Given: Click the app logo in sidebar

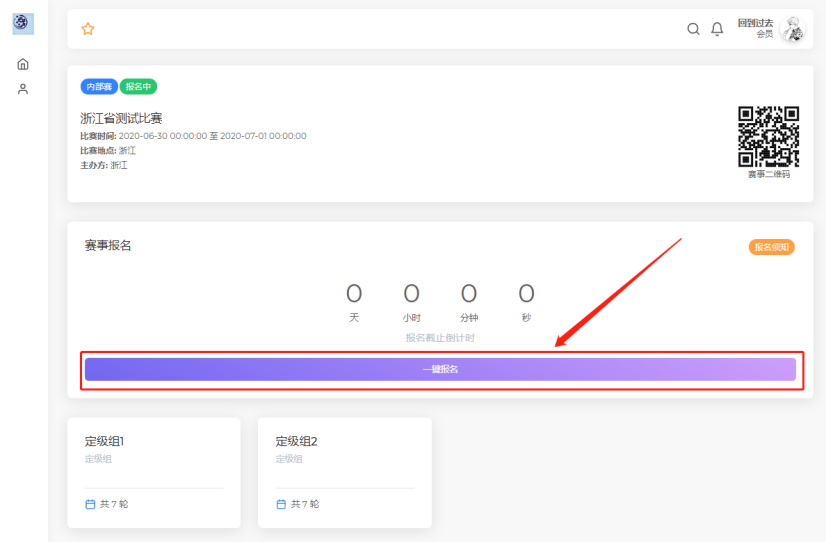Looking at the screenshot, I should 22,23.
